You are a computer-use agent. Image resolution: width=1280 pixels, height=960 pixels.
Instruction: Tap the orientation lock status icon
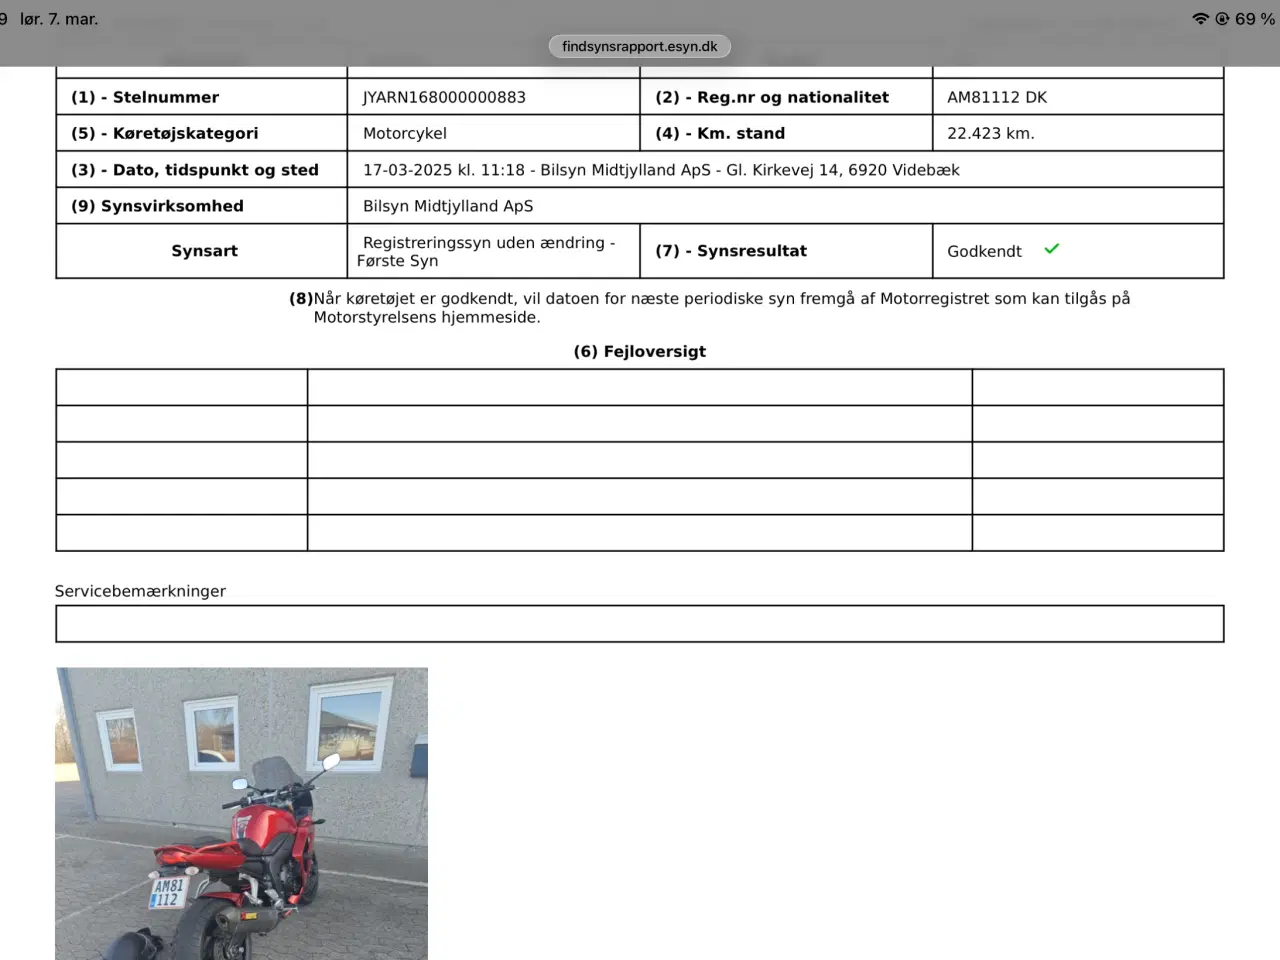pos(1221,19)
